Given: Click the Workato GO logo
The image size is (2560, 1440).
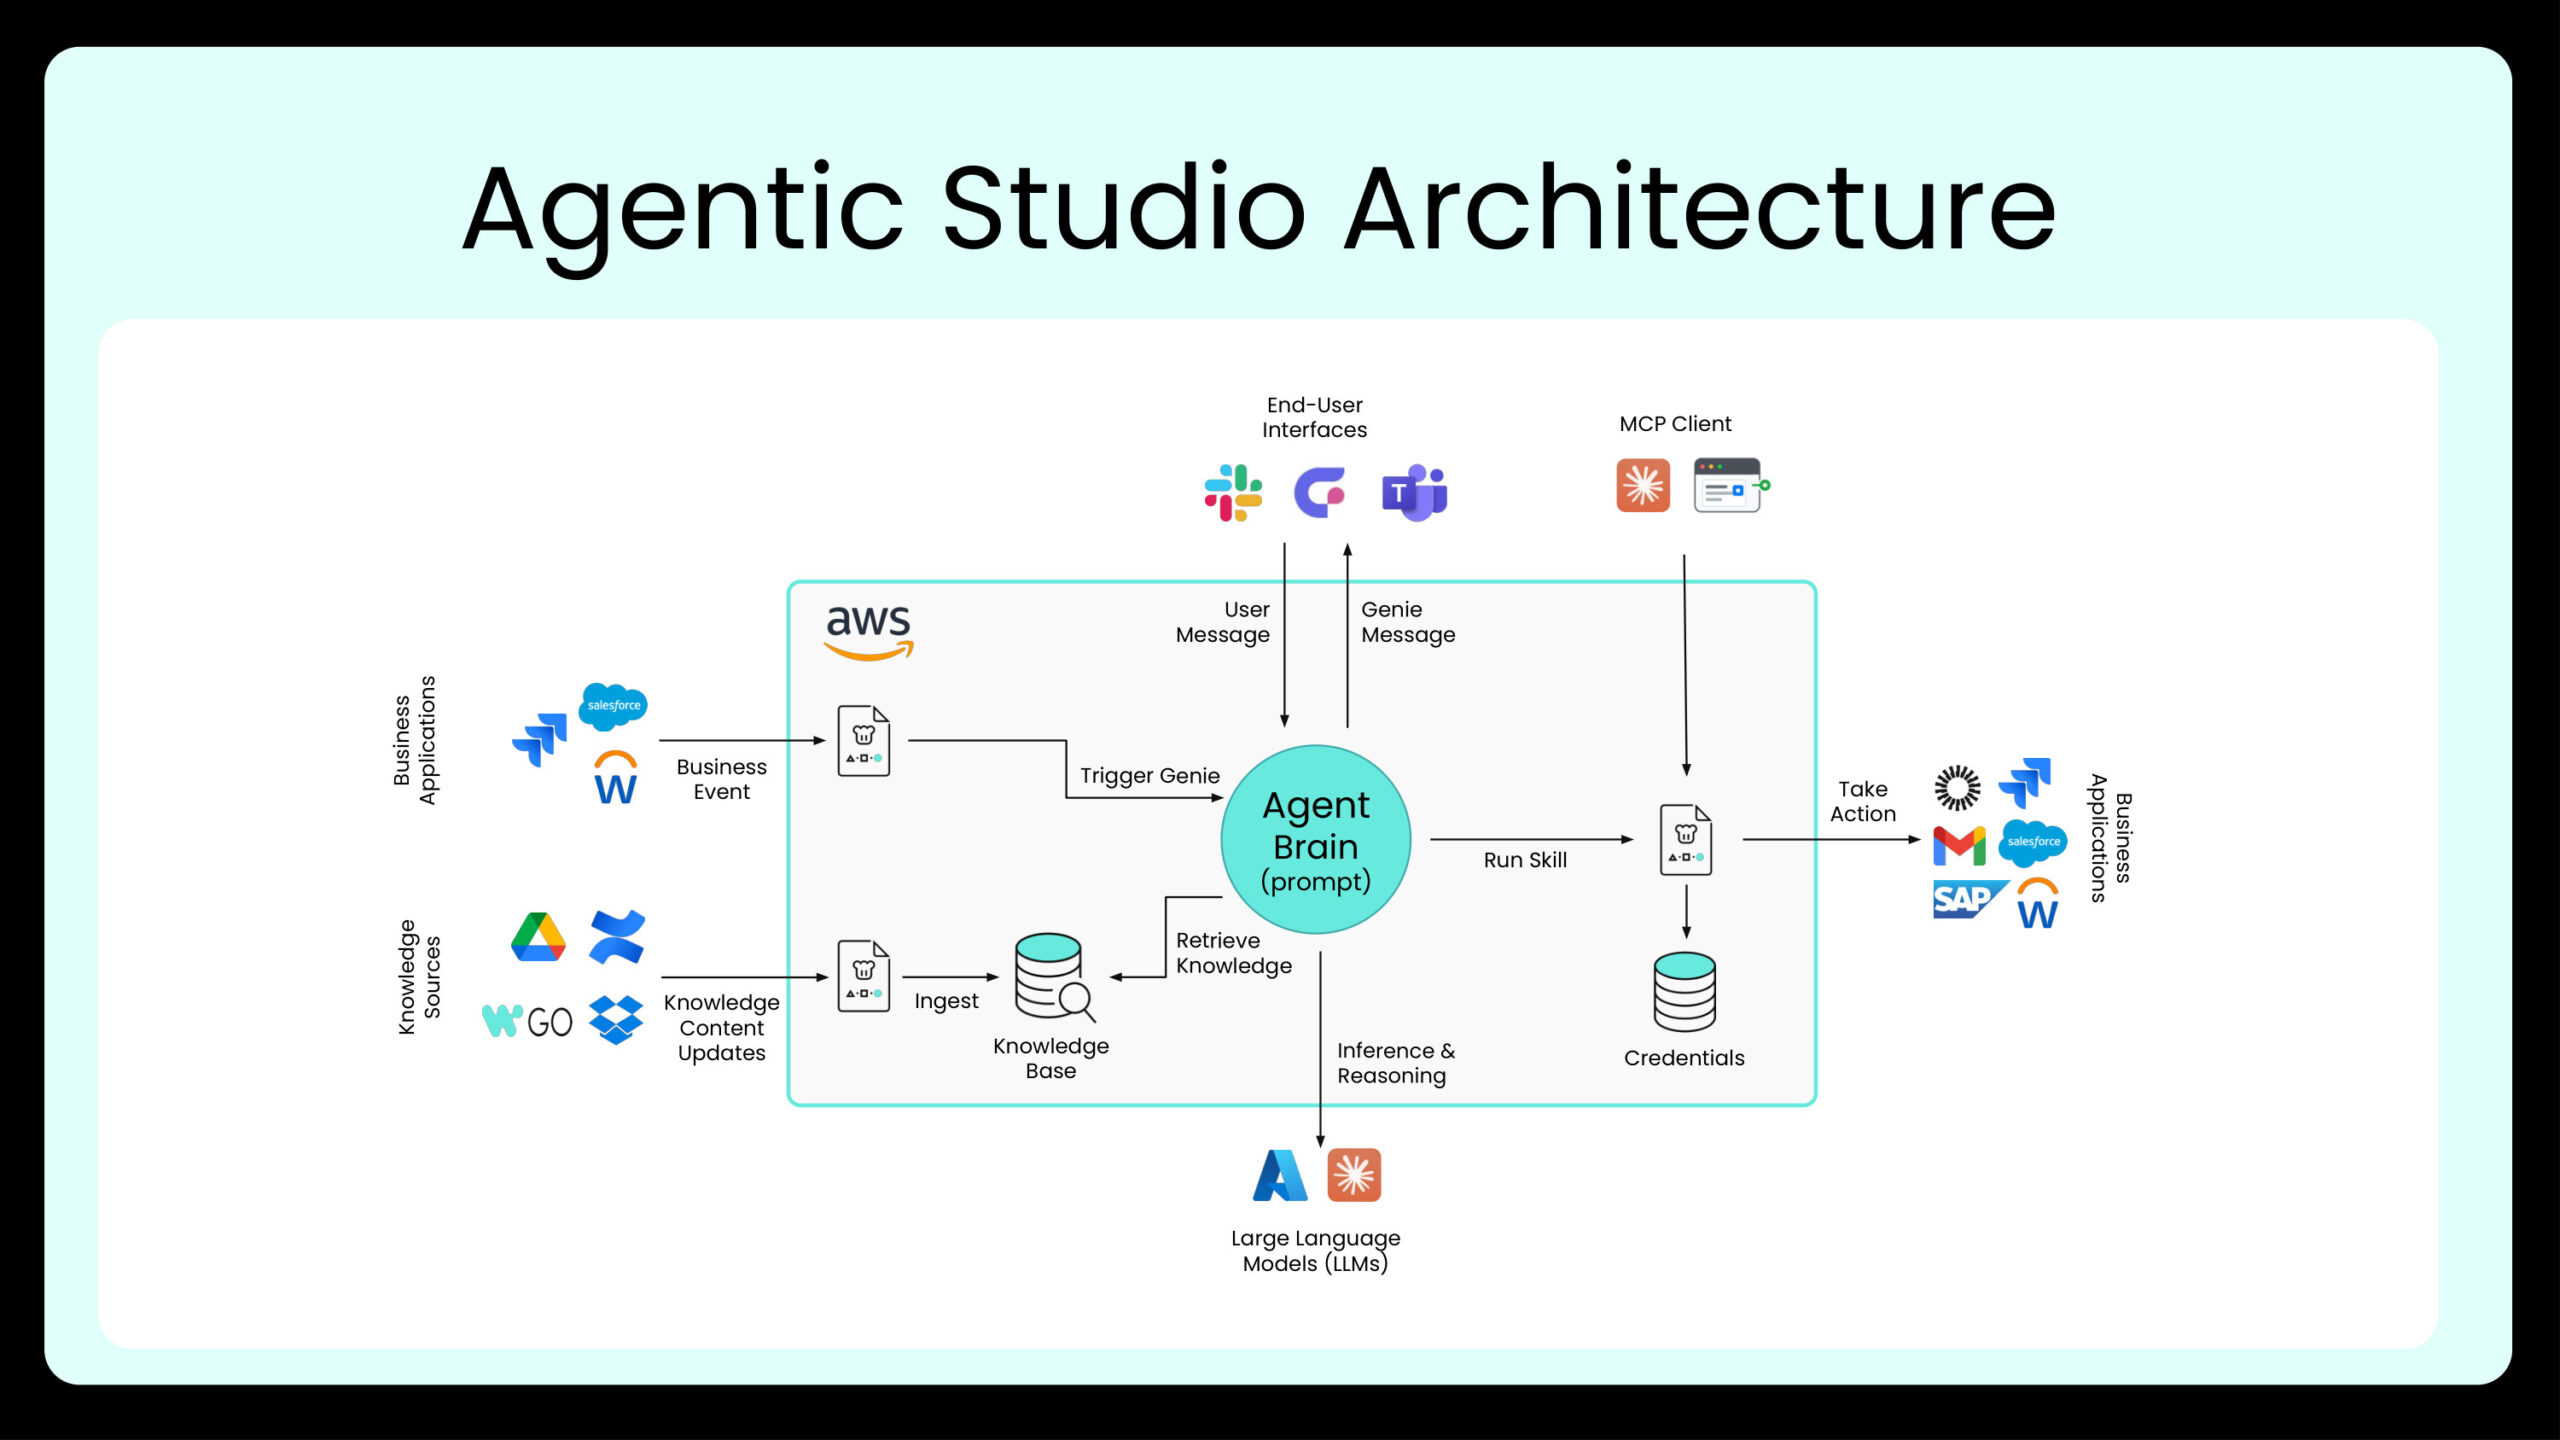Looking at the screenshot, I should click(527, 1021).
